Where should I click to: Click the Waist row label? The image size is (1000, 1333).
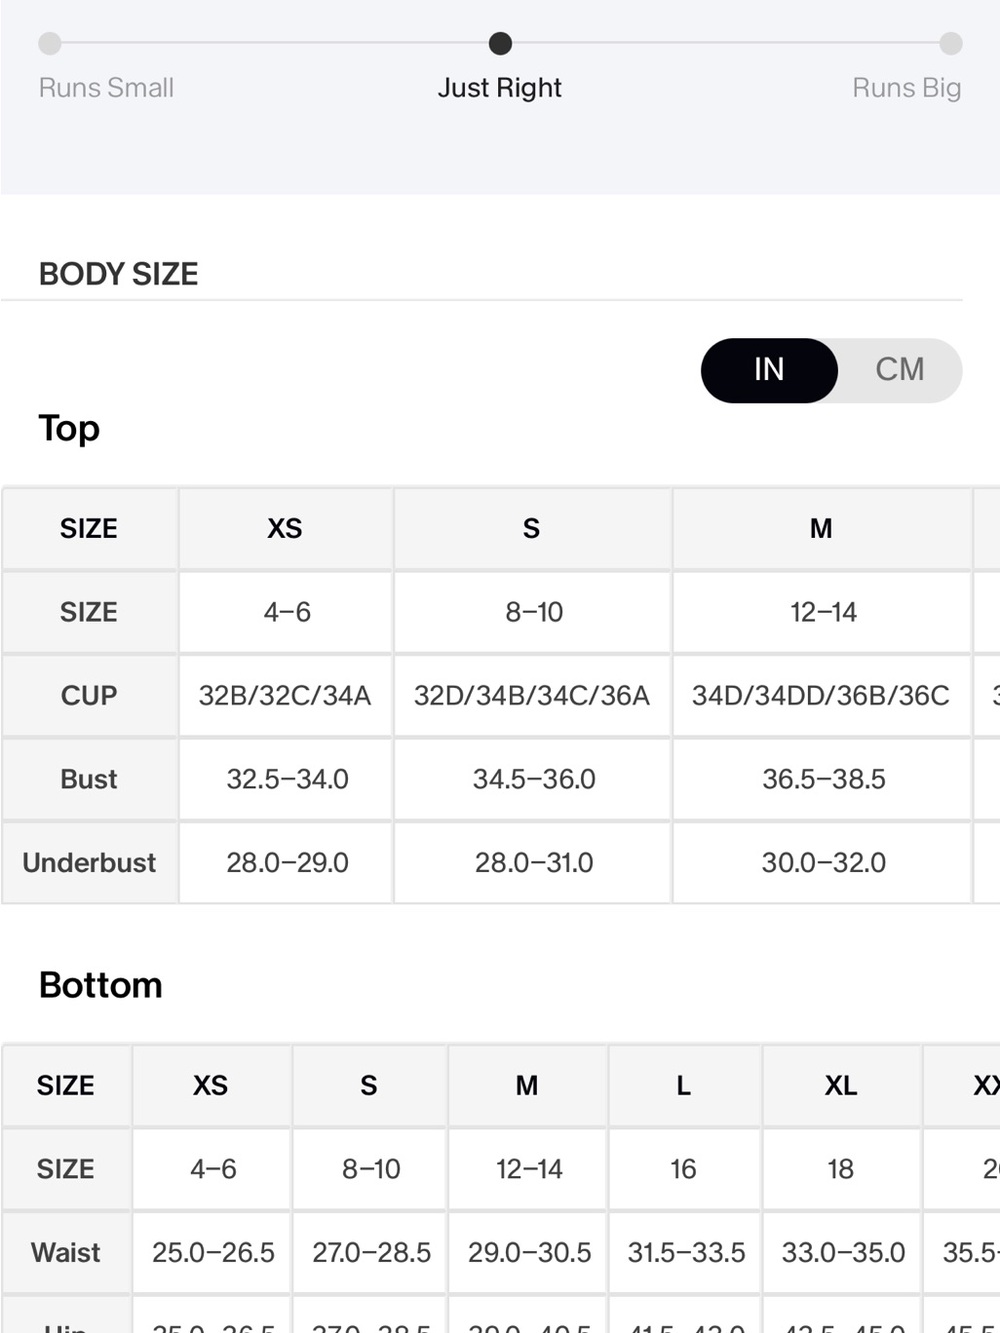(66, 1252)
